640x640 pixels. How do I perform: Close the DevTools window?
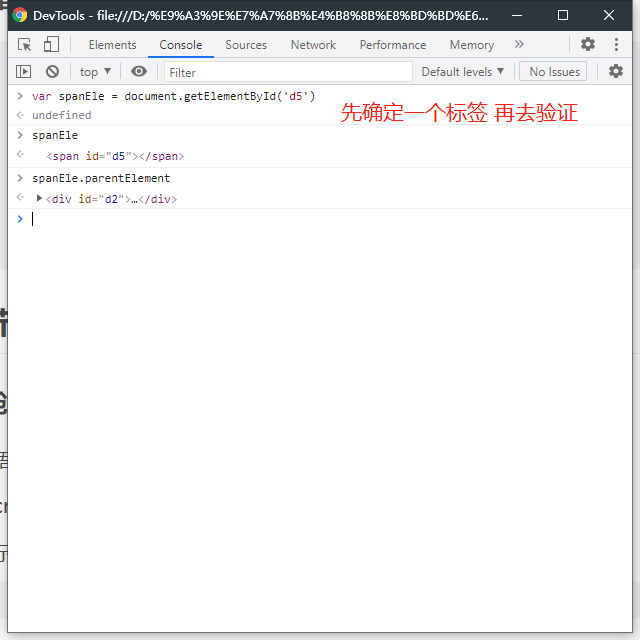609,16
